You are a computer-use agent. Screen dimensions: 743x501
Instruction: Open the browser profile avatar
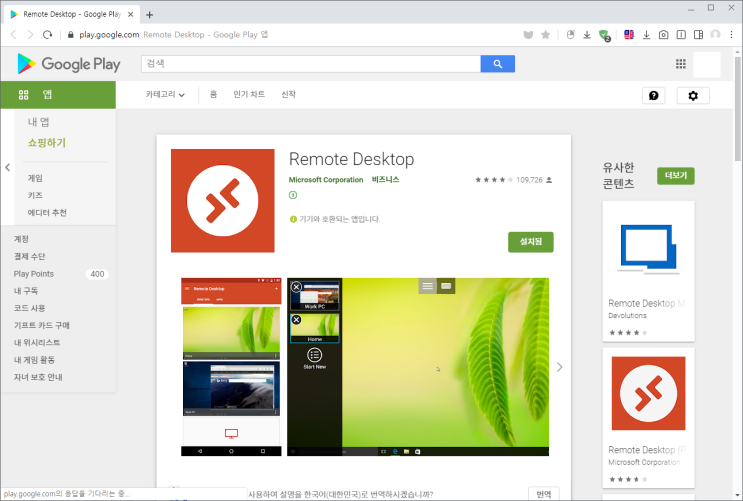[x=716, y=35]
